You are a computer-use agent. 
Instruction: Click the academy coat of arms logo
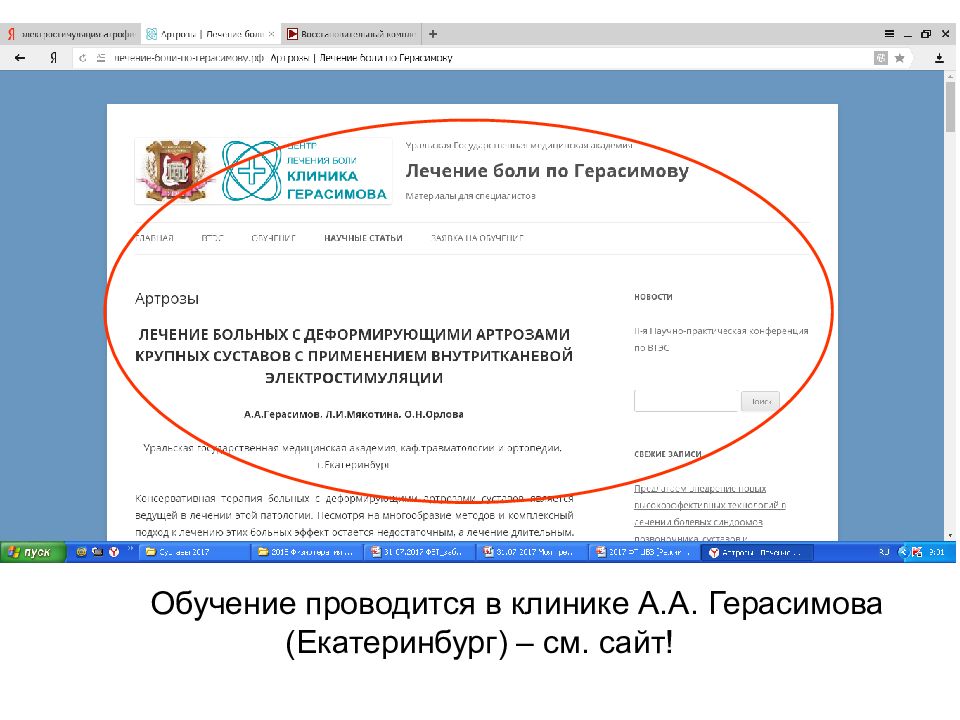[x=174, y=171]
